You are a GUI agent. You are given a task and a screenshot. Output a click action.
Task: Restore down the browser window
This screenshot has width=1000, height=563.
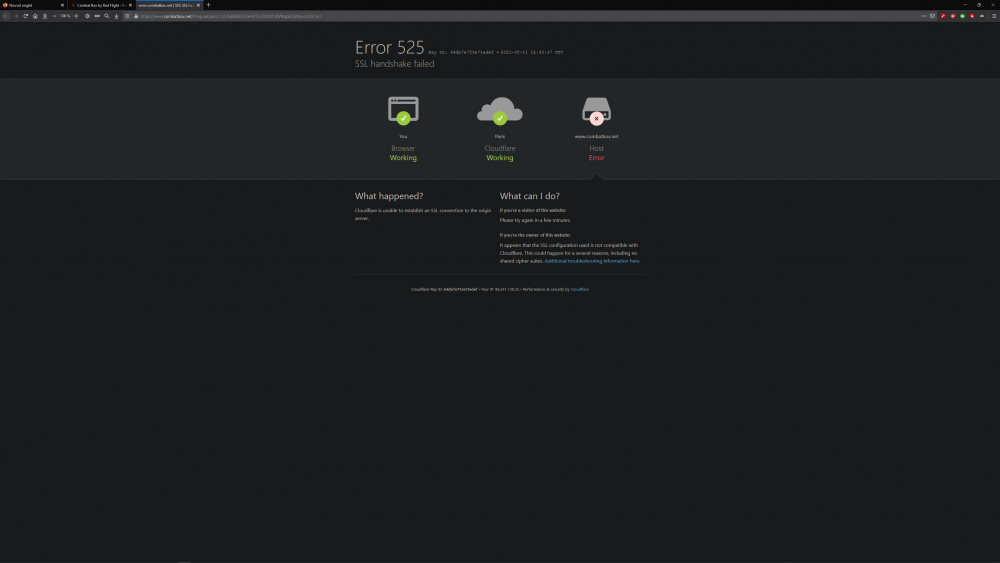(x=979, y=4)
